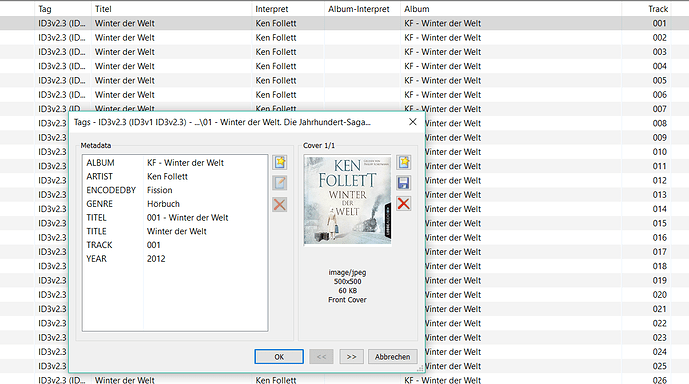Image resolution: width=689 pixels, height=384 pixels.
Task: Open the Ken Follett cover thumbnail
Action: (348, 200)
